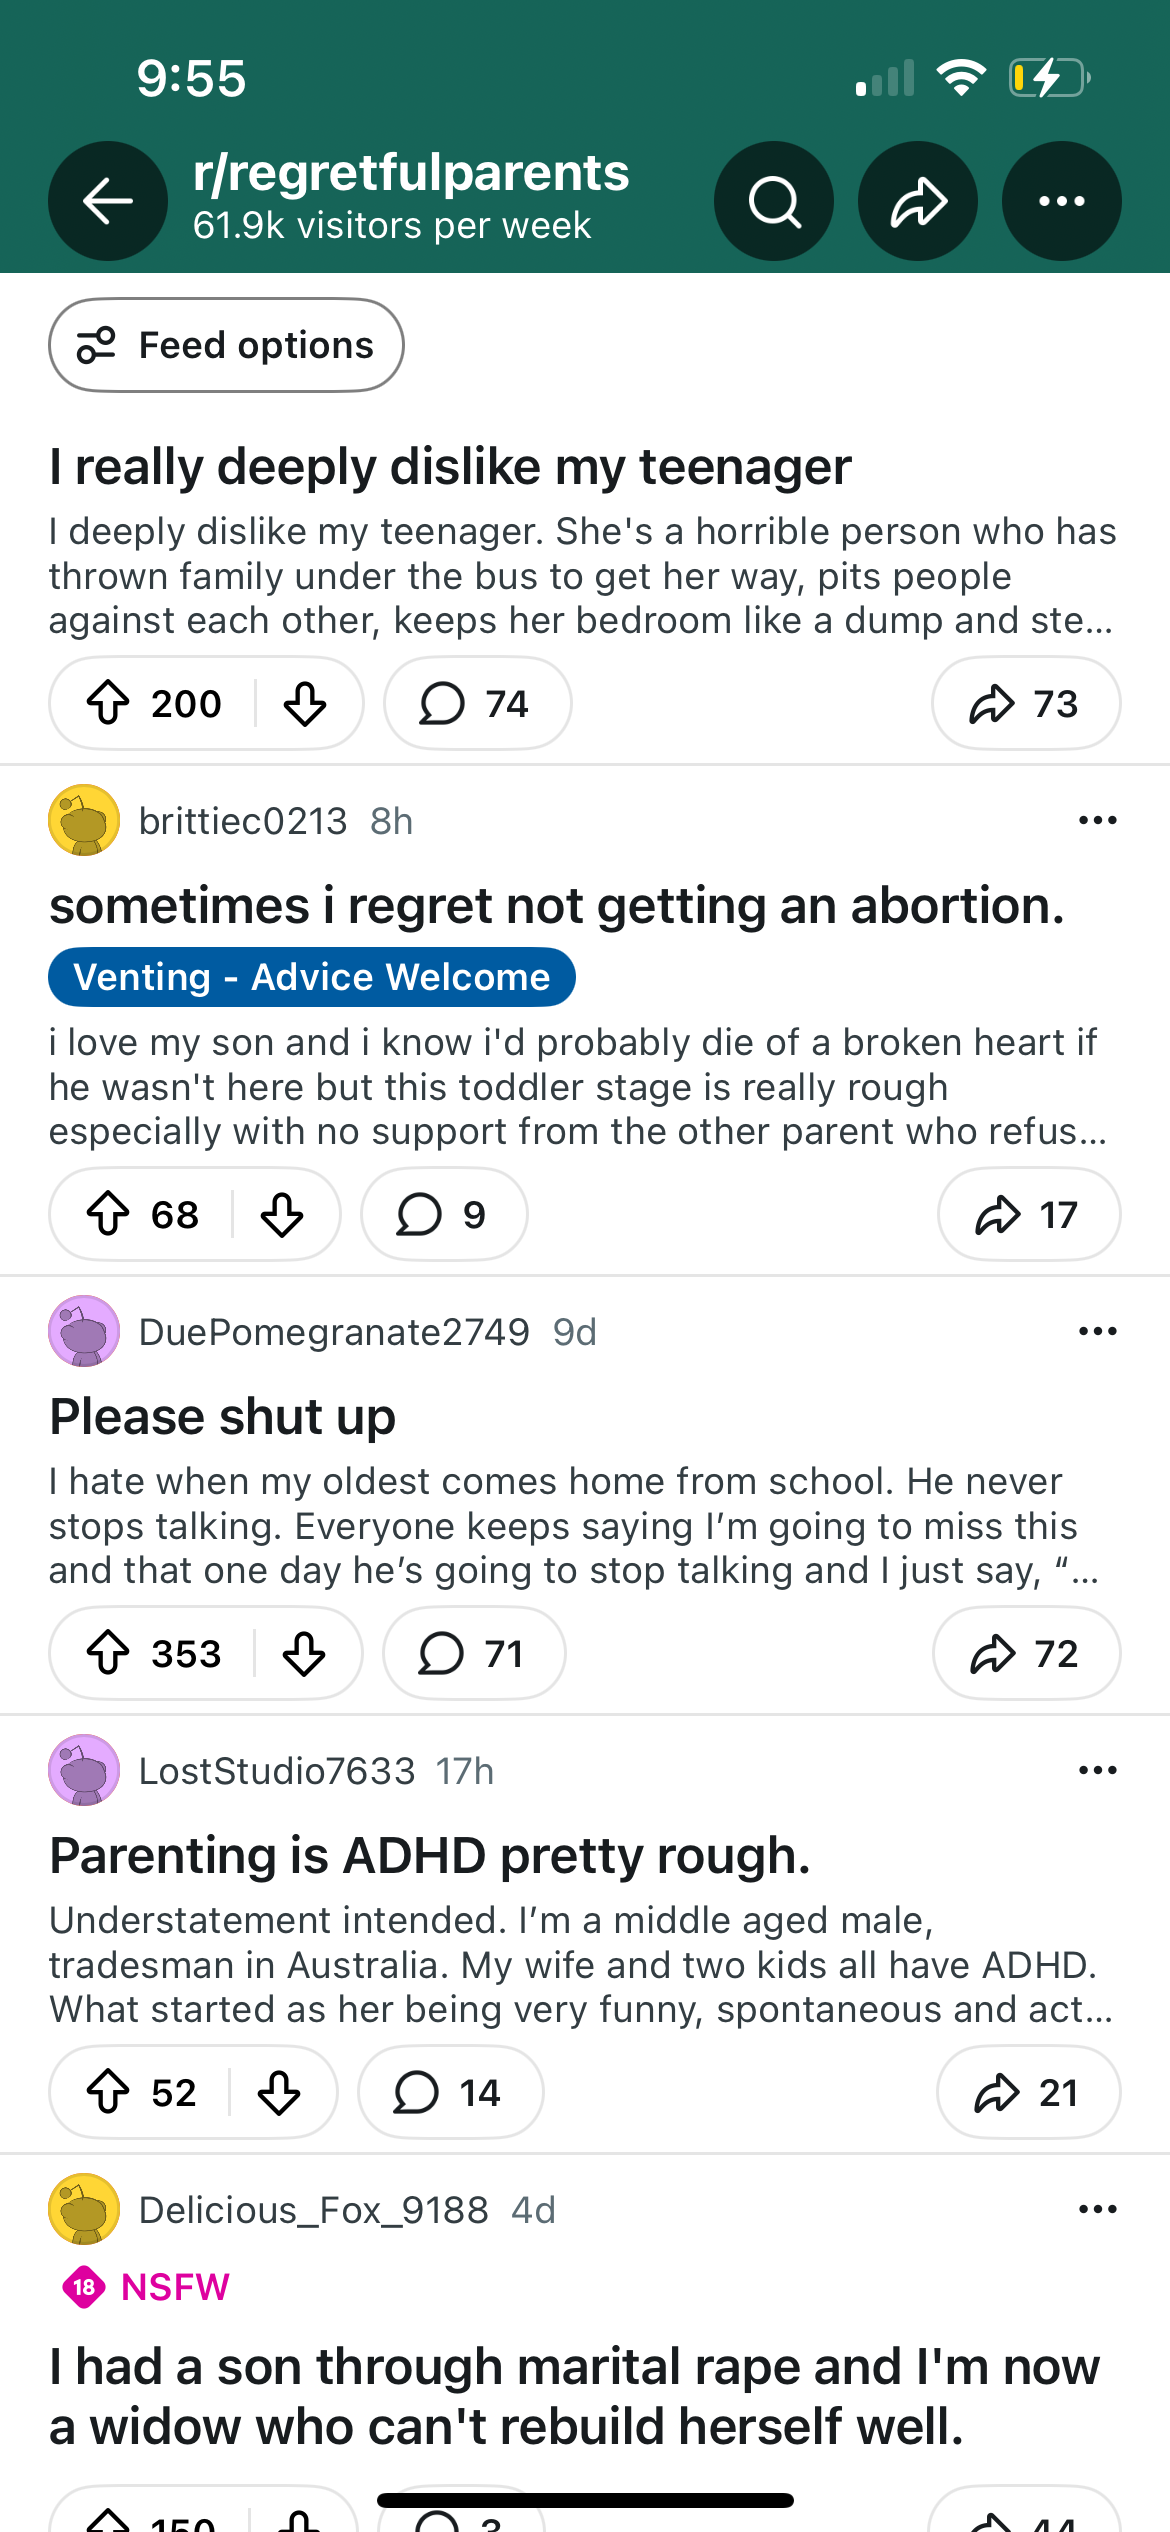This screenshot has height=2532, width=1170.
Task: Downvote the 'regret not getting an abortion' post
Action: (282, 1214)
